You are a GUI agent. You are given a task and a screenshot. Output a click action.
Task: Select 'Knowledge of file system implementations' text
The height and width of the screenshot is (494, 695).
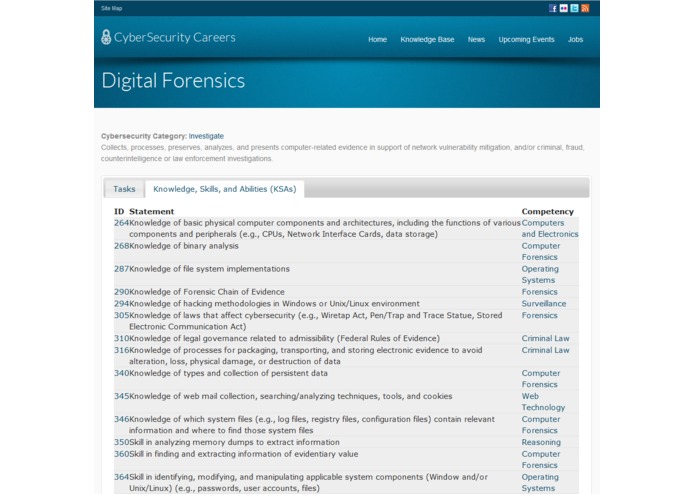[x=209, y=269]
